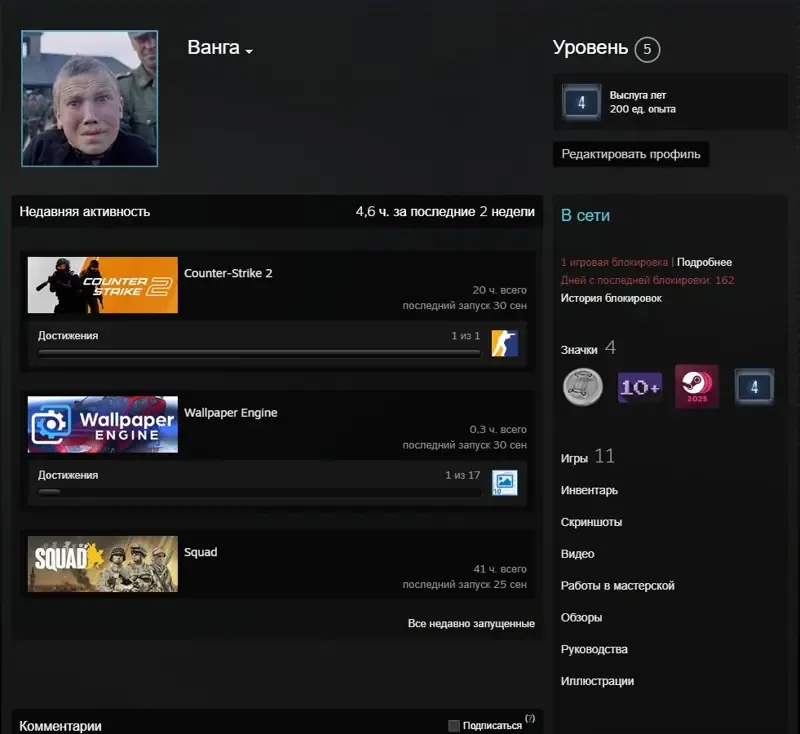Image resolution: width=800 pixels, height=734 pixels.
Task: Click the Редактировать профиль button
Action: tap(631, 154)
